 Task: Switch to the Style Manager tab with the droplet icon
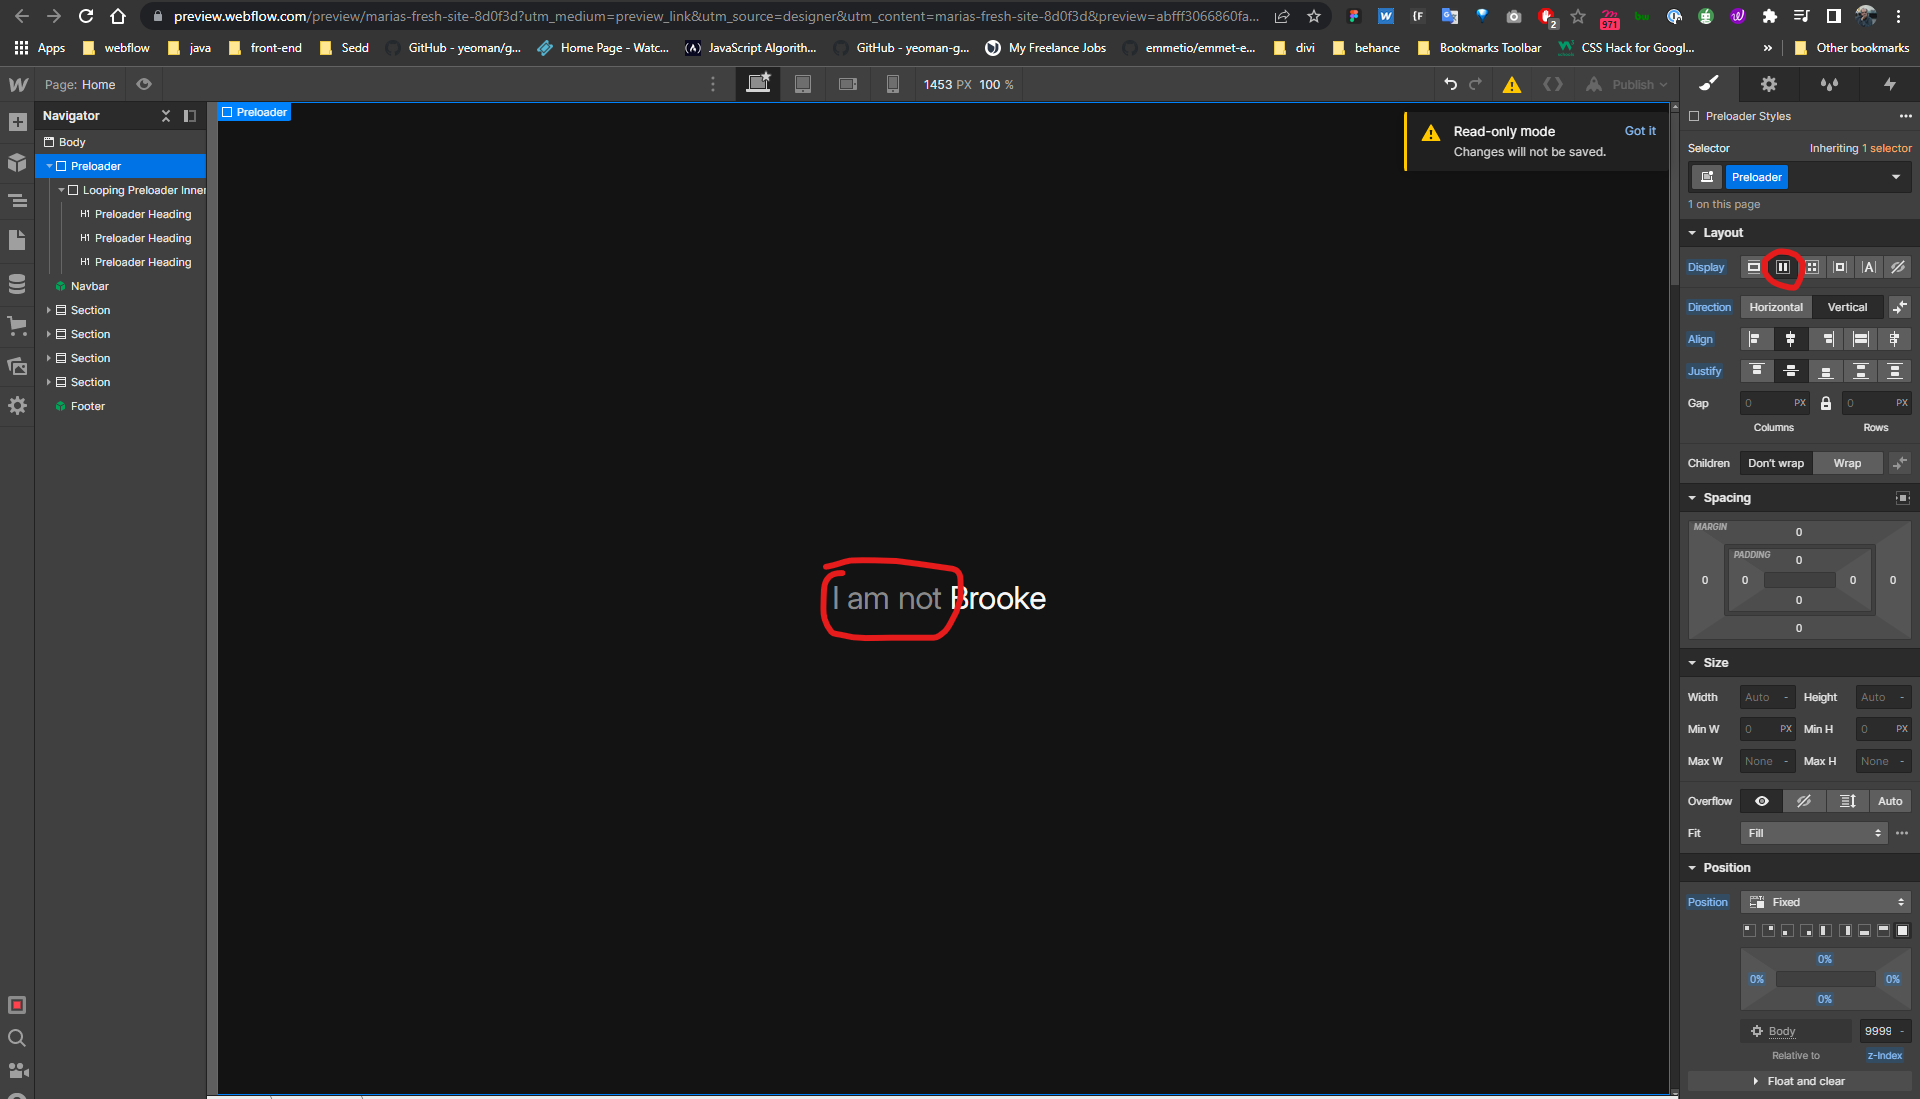pos(1829,84)
